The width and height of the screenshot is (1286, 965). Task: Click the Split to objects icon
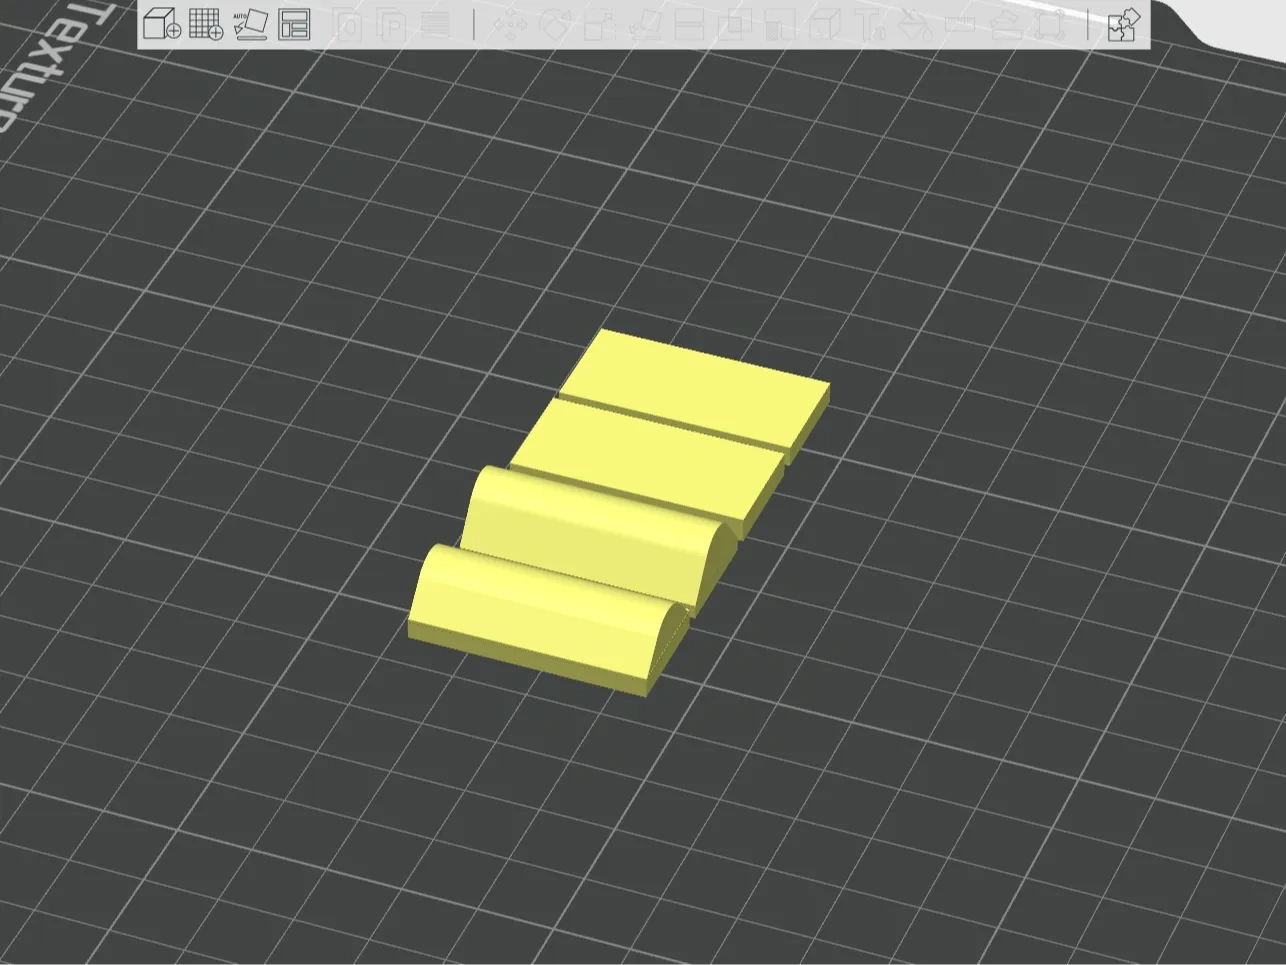tap(347, 24)
